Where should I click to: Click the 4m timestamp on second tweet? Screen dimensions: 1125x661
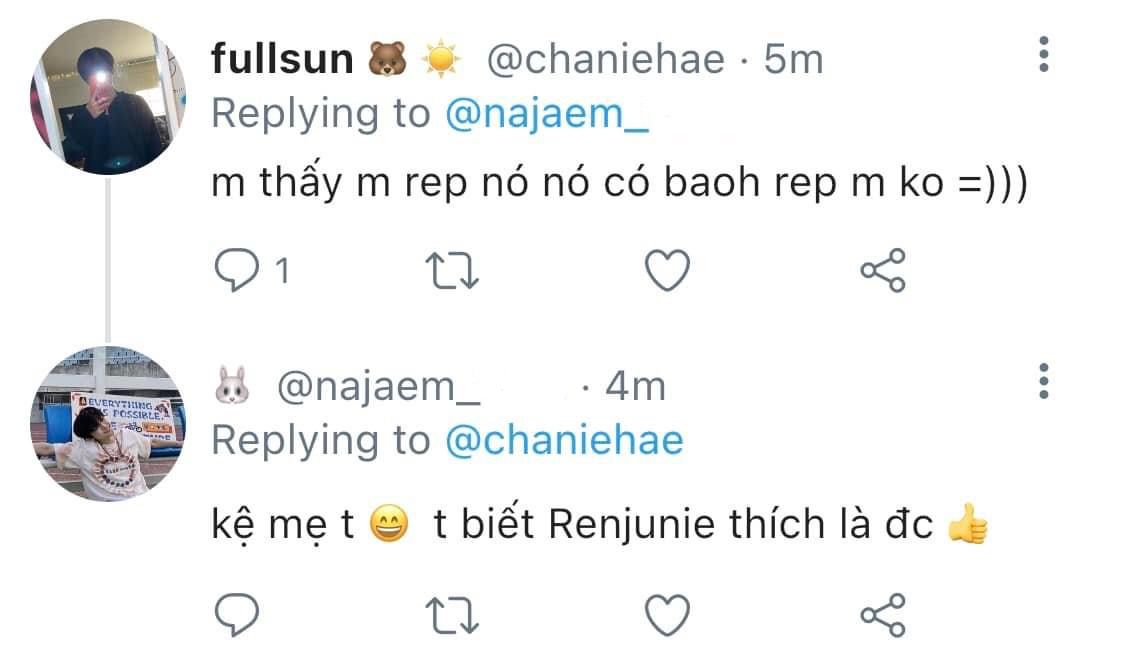[636, 387]
